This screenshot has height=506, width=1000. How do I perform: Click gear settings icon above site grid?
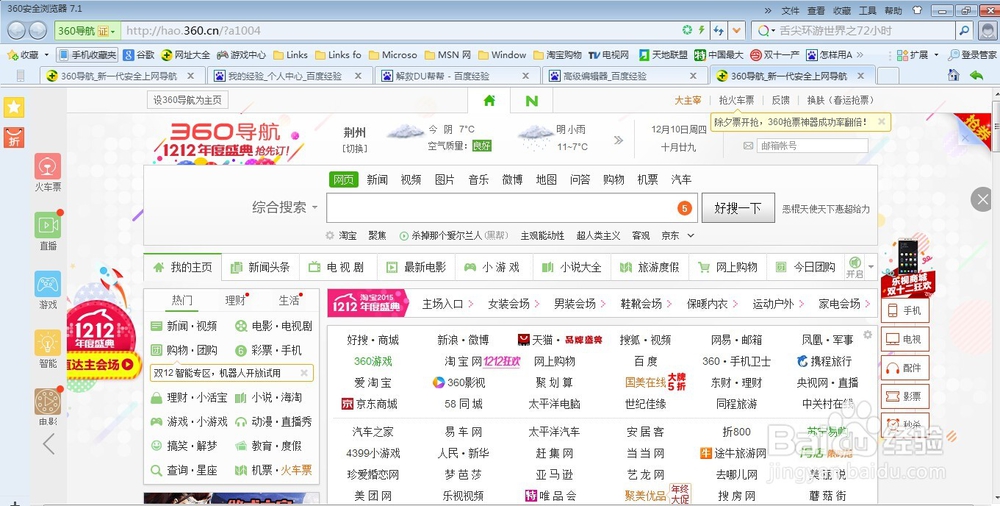pos(867,335)
